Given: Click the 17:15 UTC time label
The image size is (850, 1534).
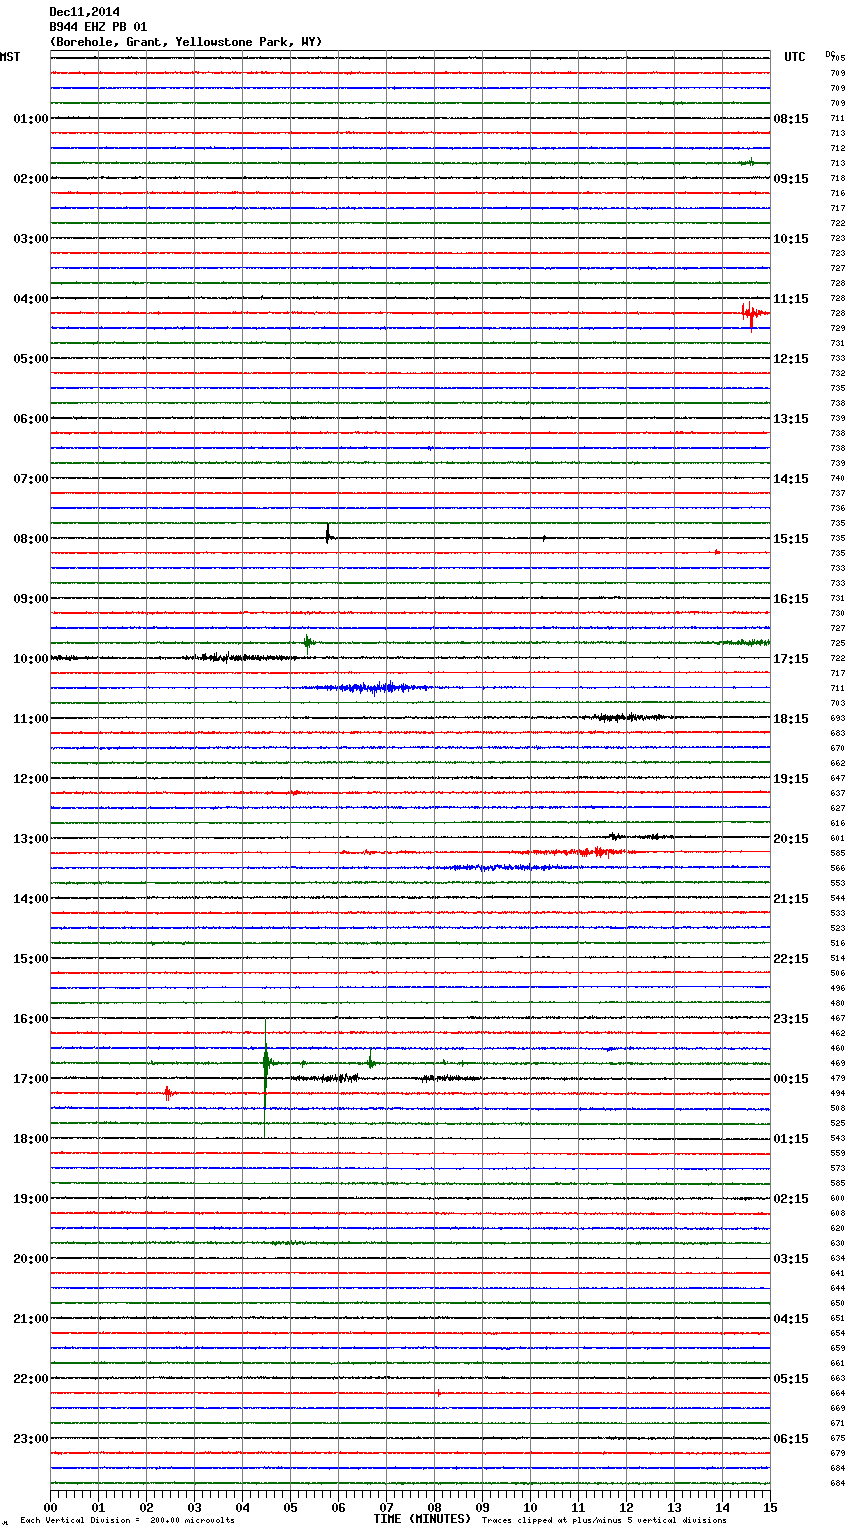Looking at the screenshot, I should [x=791, y=659].
